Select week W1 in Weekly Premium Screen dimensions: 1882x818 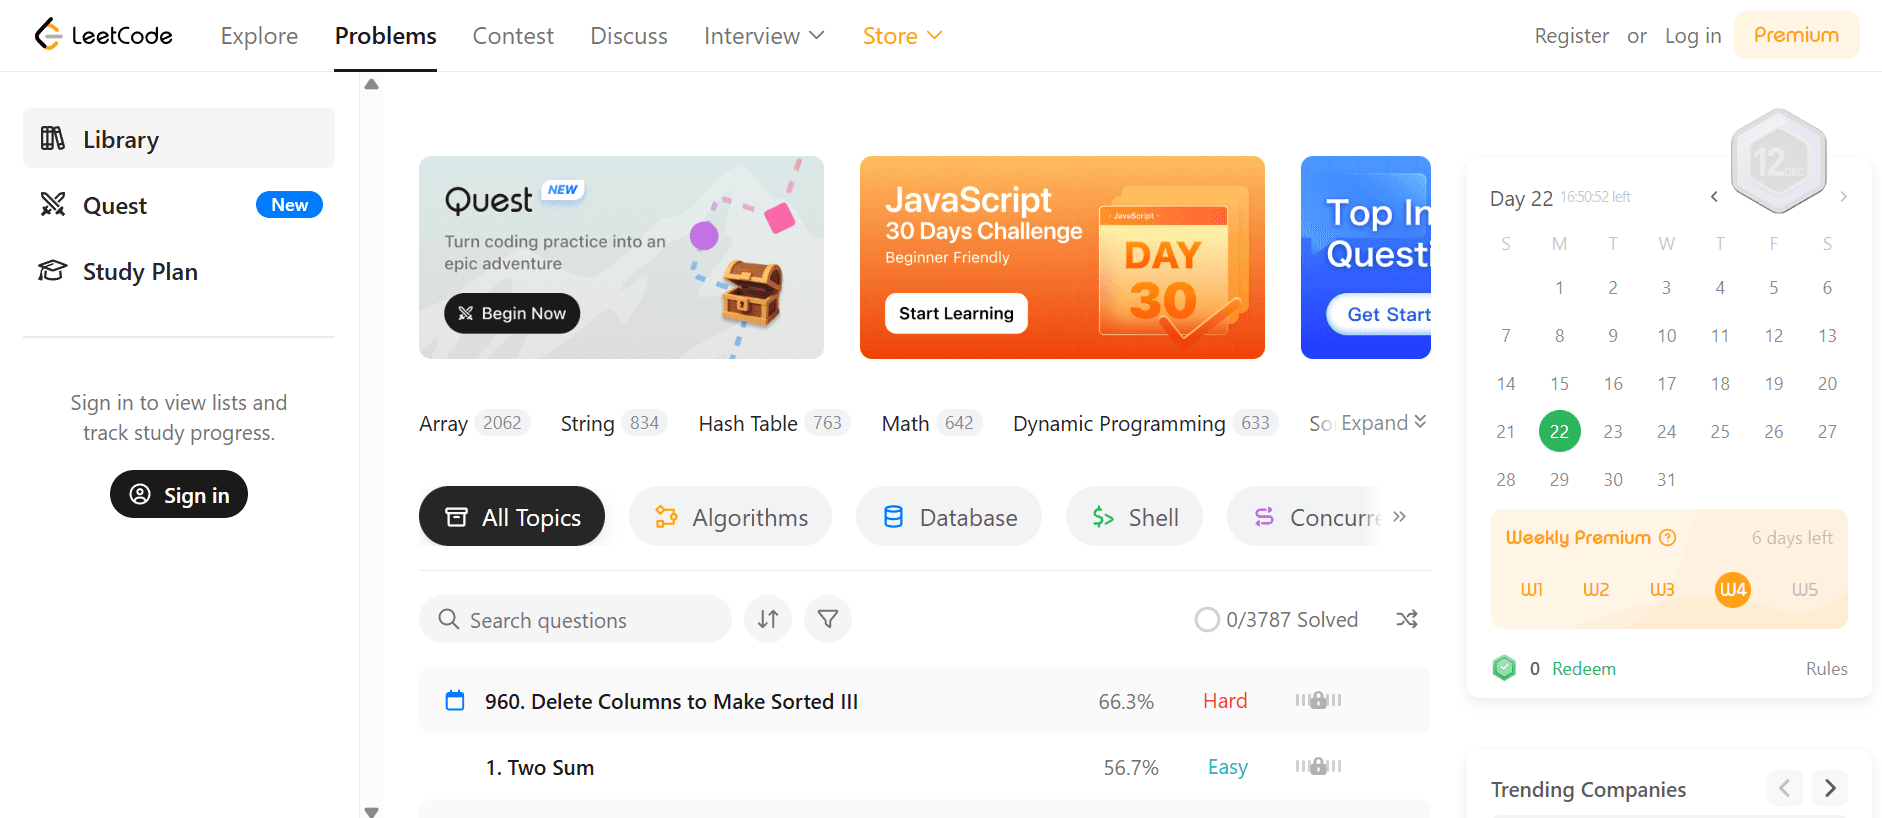click(1531, 589)
